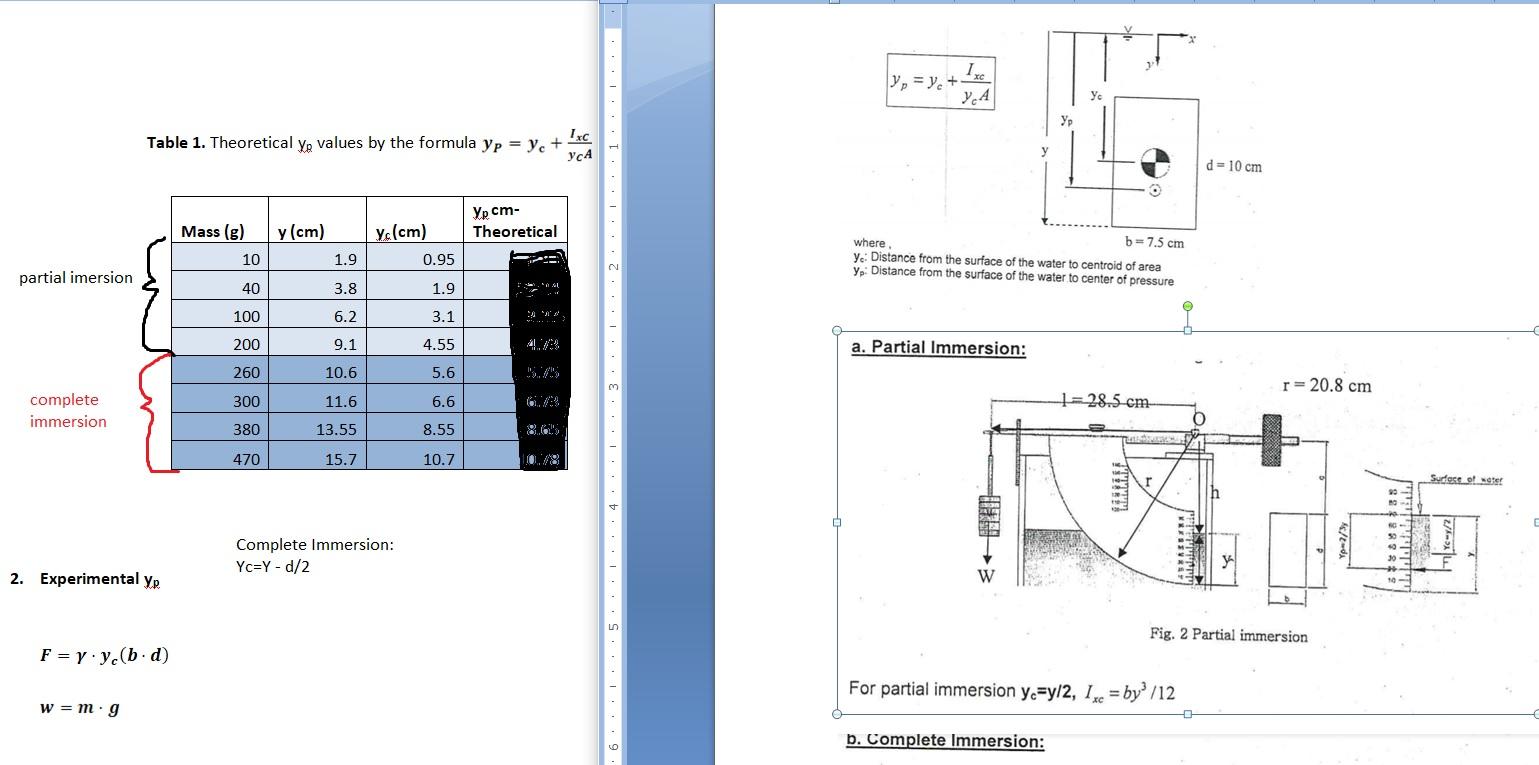
Task: Click the Mass (g) table header cell
Action: coord(212,230)
